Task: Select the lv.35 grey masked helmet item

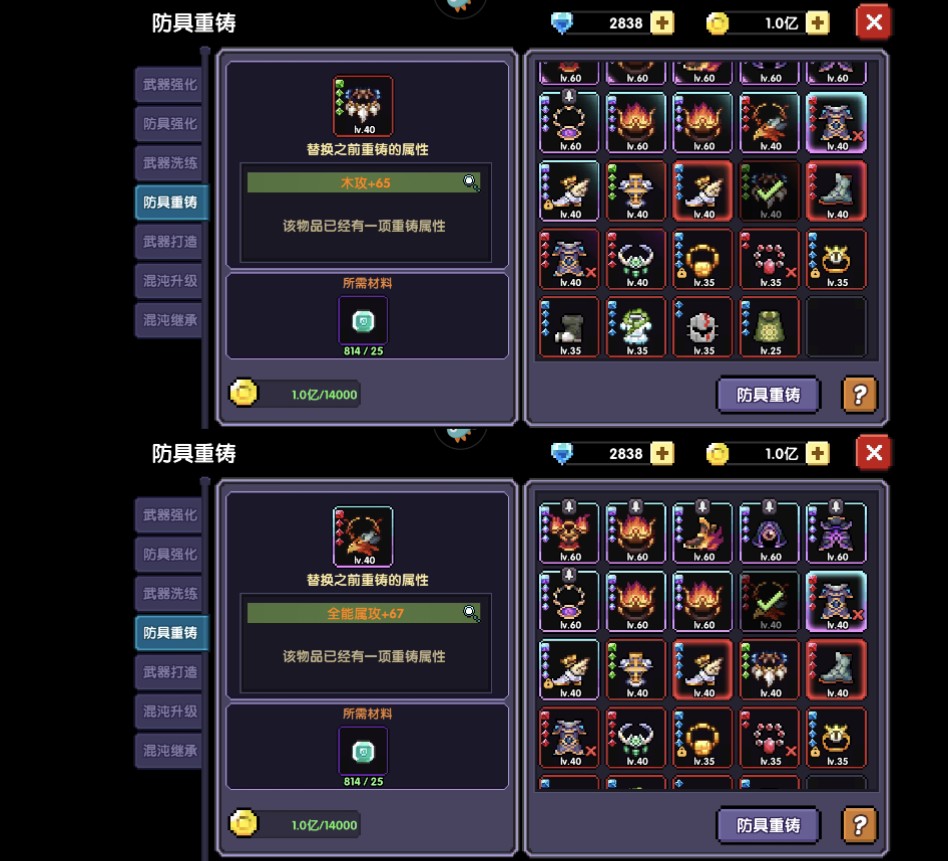Action: click(x=703, y=327)
